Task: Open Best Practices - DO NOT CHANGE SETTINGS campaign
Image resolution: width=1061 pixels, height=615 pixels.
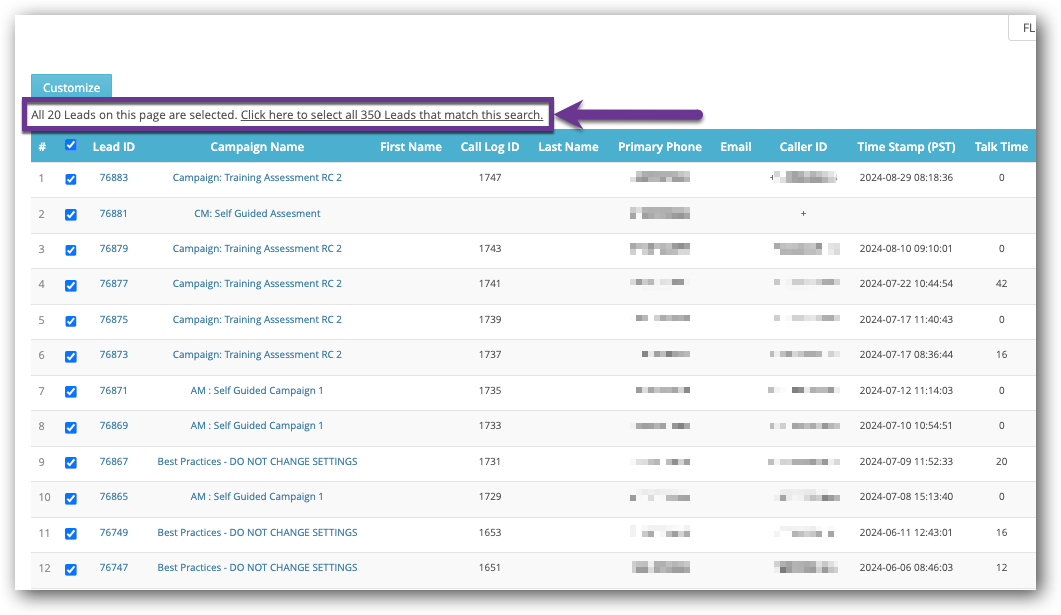Action: point(256,461)
